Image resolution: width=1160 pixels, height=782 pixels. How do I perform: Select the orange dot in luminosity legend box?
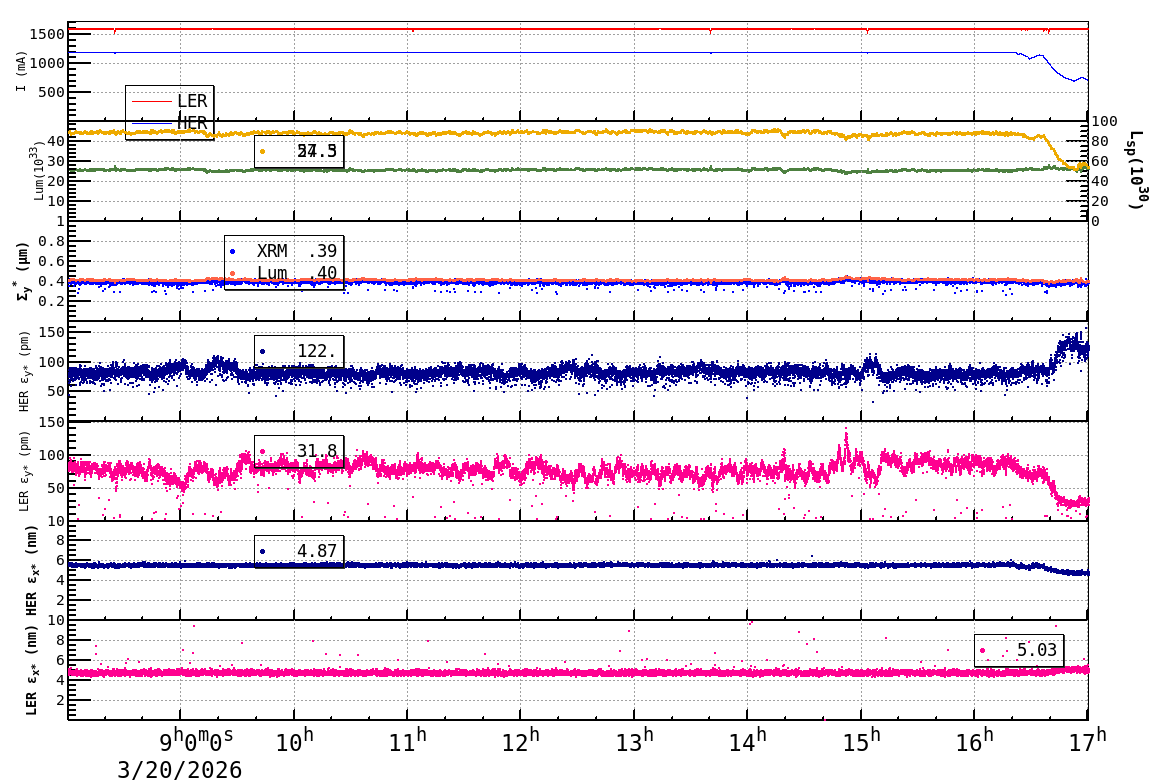coord(263,152)
